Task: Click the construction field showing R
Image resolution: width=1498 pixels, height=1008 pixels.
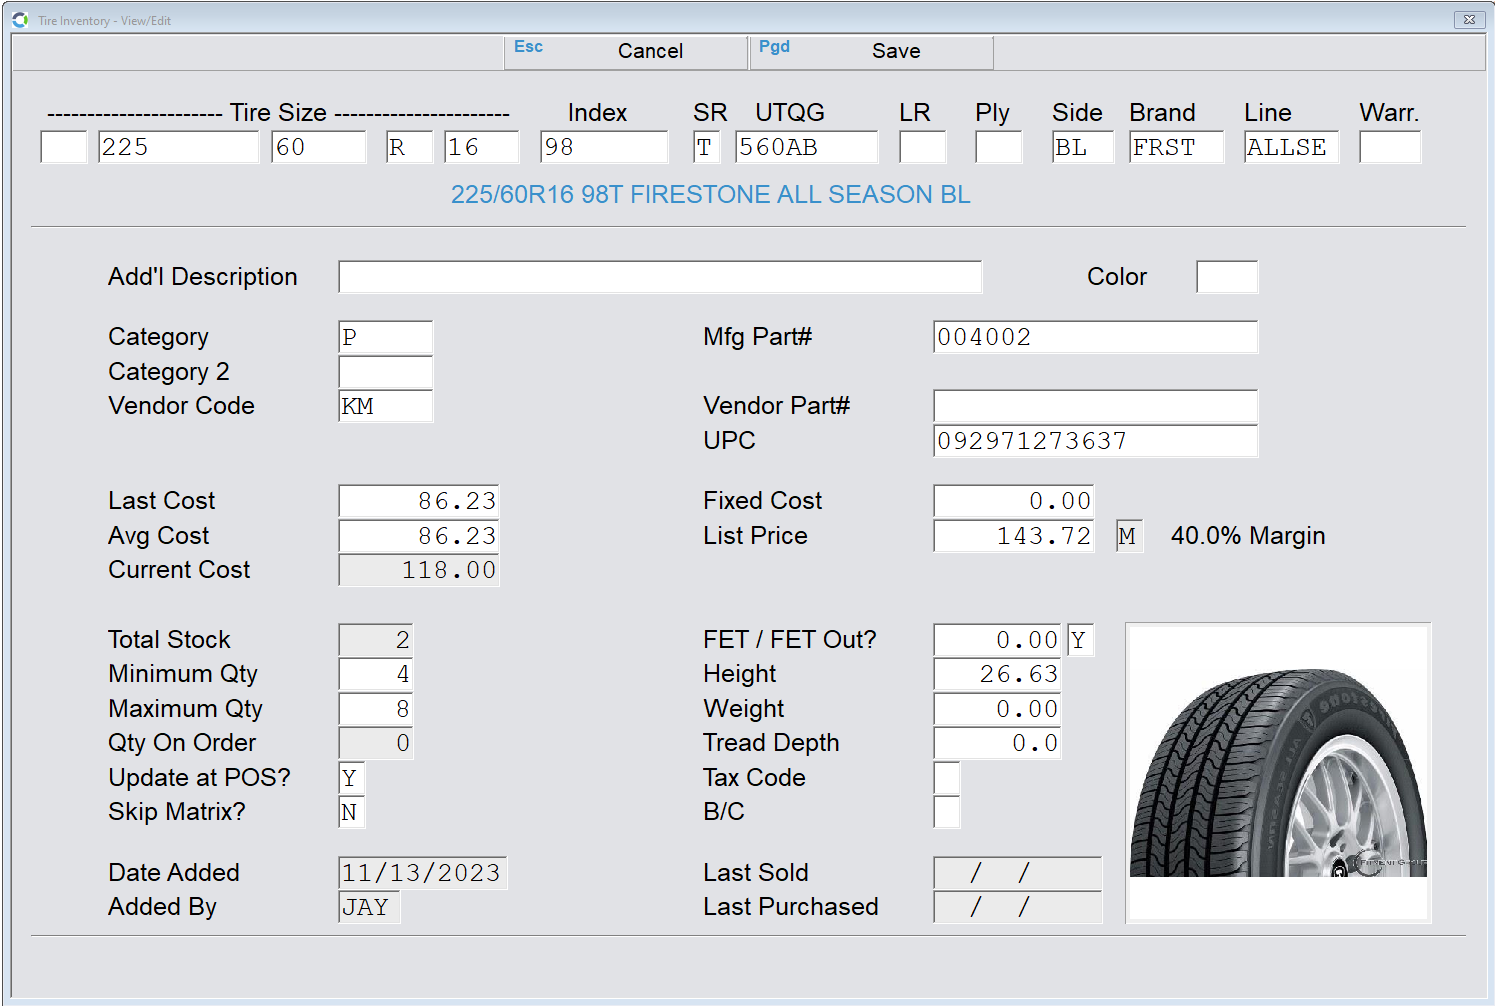Action: (x=410, y=147)
